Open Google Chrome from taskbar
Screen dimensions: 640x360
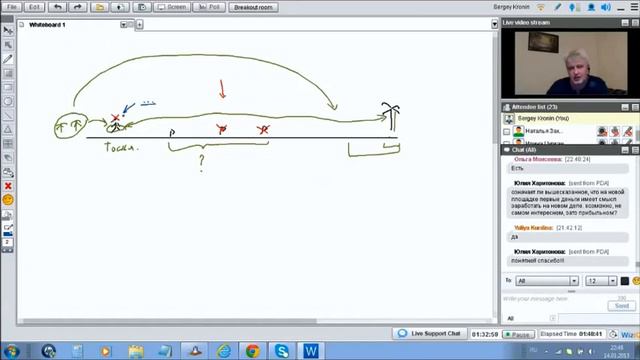[x=253, y=351]
